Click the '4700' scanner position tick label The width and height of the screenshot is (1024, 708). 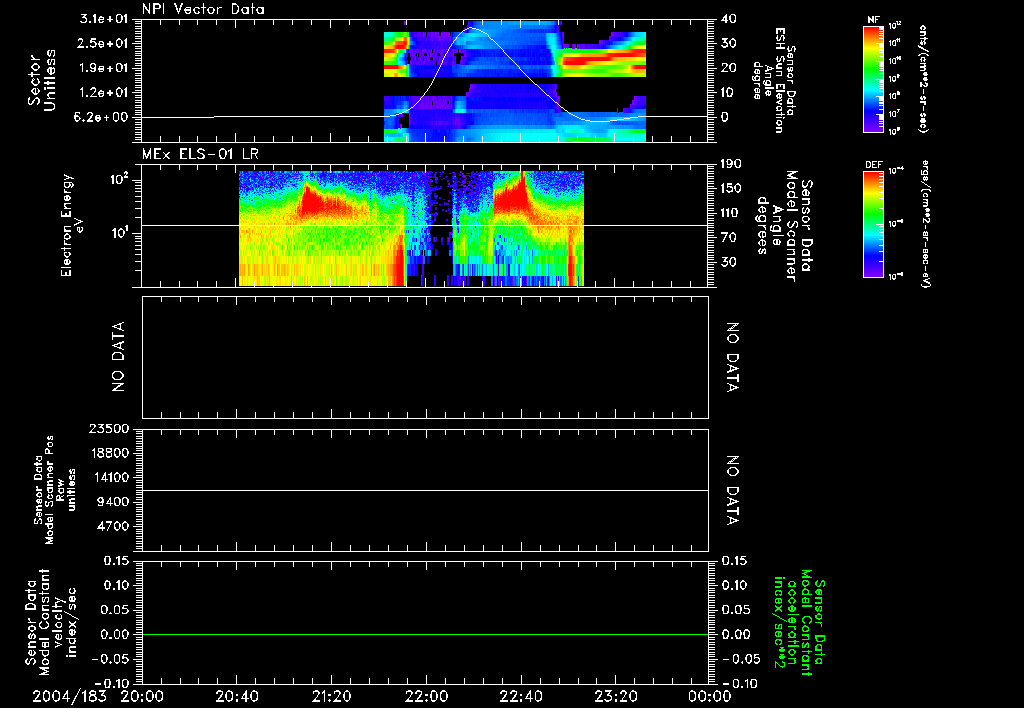tap(112, 526)
